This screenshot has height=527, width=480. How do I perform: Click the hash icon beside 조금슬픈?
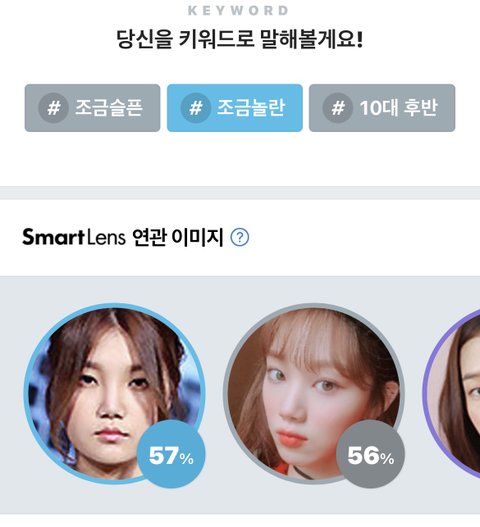53,108
